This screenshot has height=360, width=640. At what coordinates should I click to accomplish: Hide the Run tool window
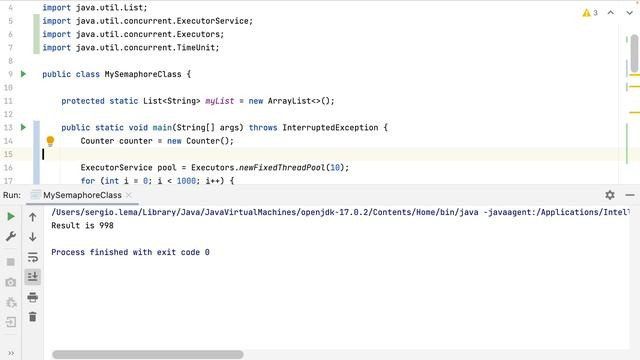[630, 195]
